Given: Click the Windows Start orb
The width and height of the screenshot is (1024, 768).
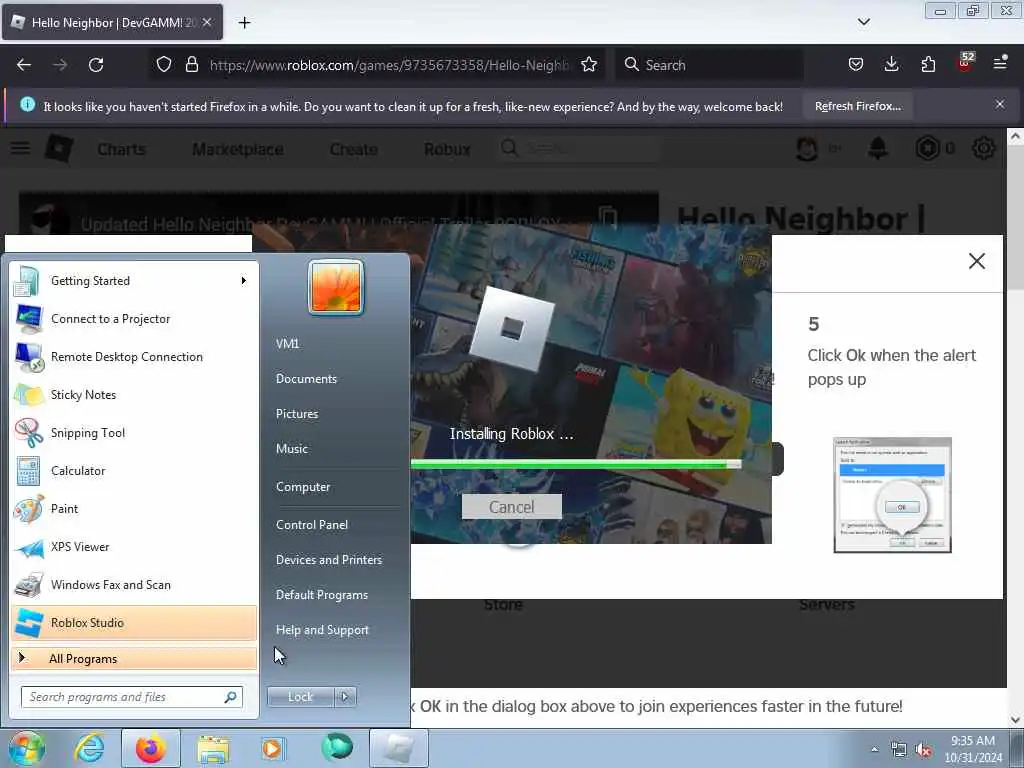Looking at the screenshot, I should point(26,748).
